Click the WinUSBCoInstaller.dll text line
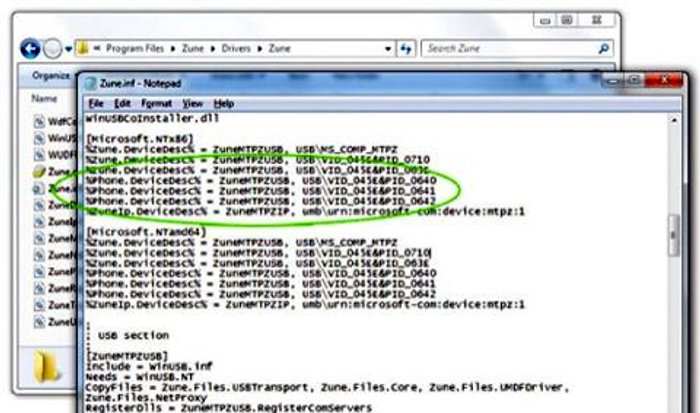This screenshot has height=413, width=700. (x=152, y=119)
